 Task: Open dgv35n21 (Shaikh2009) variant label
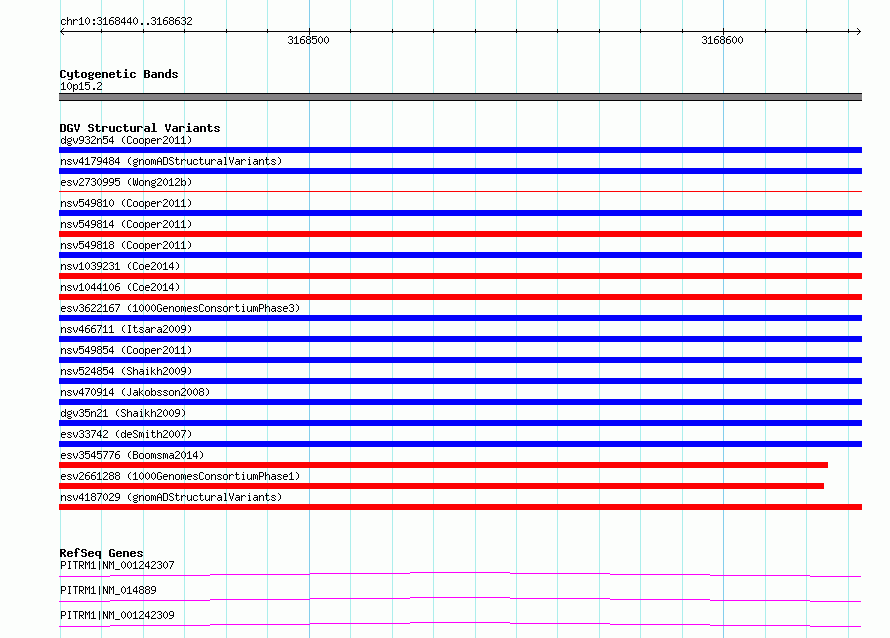click(x=123, y=413)
